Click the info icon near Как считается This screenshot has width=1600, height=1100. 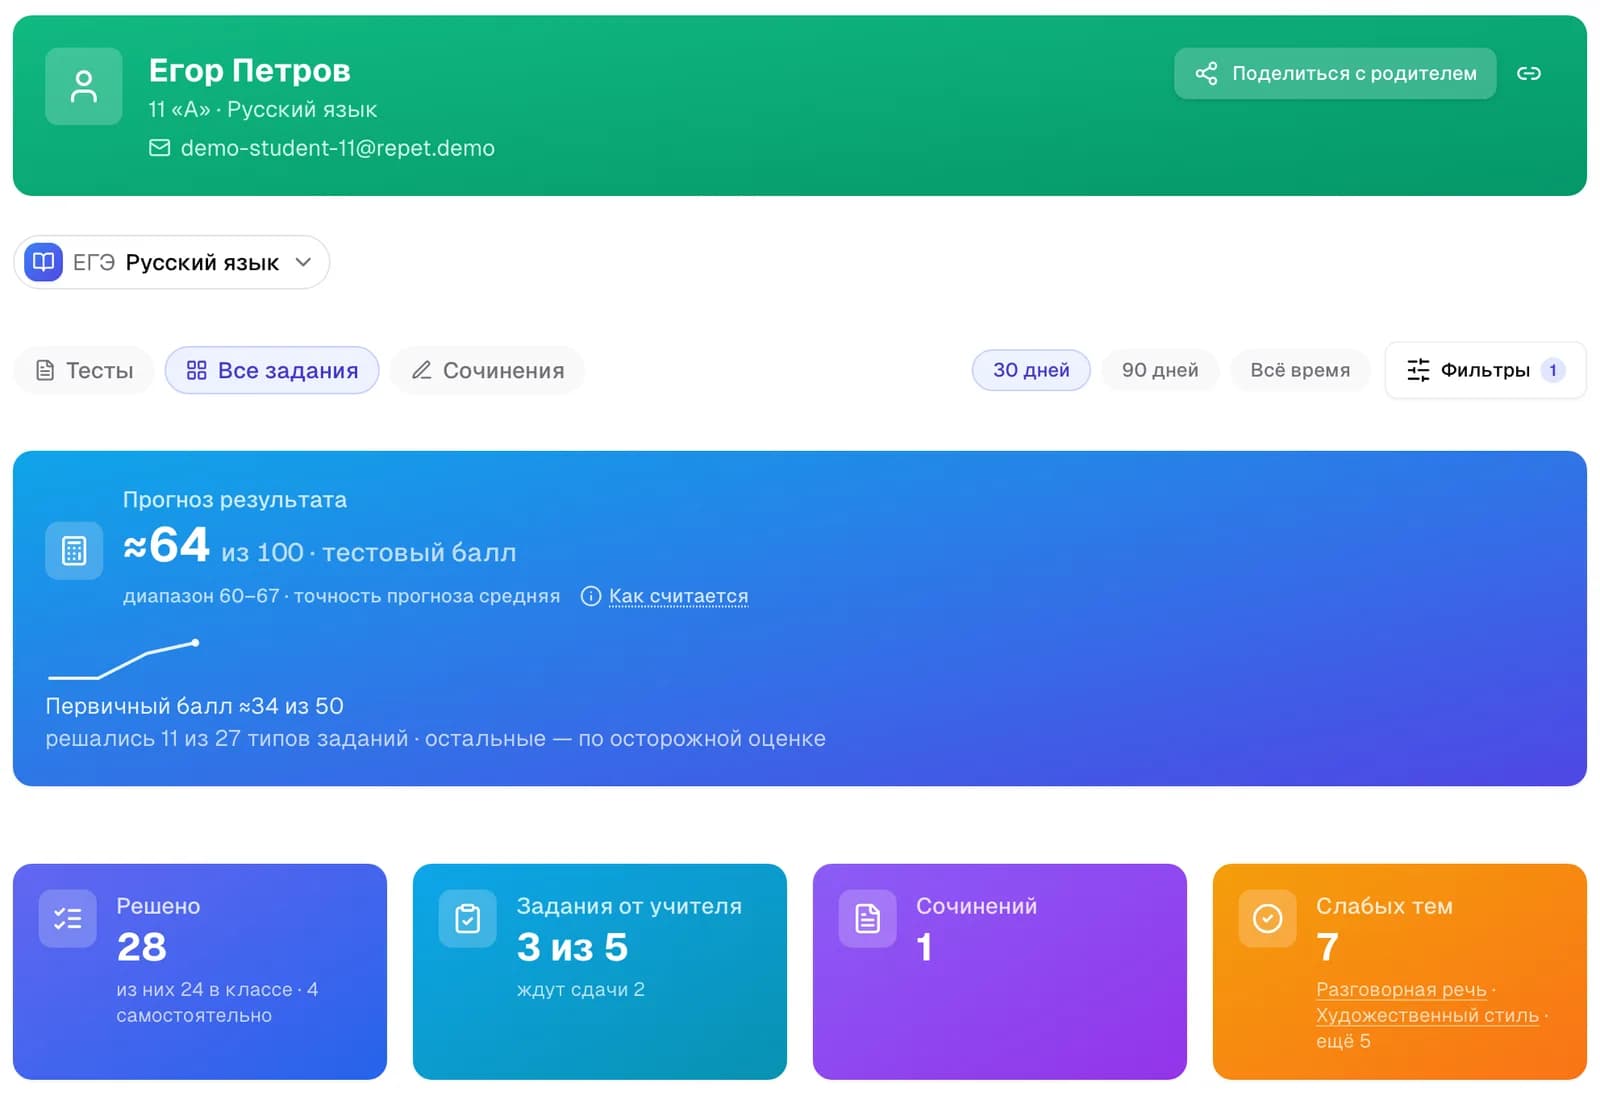coord(591,596)
